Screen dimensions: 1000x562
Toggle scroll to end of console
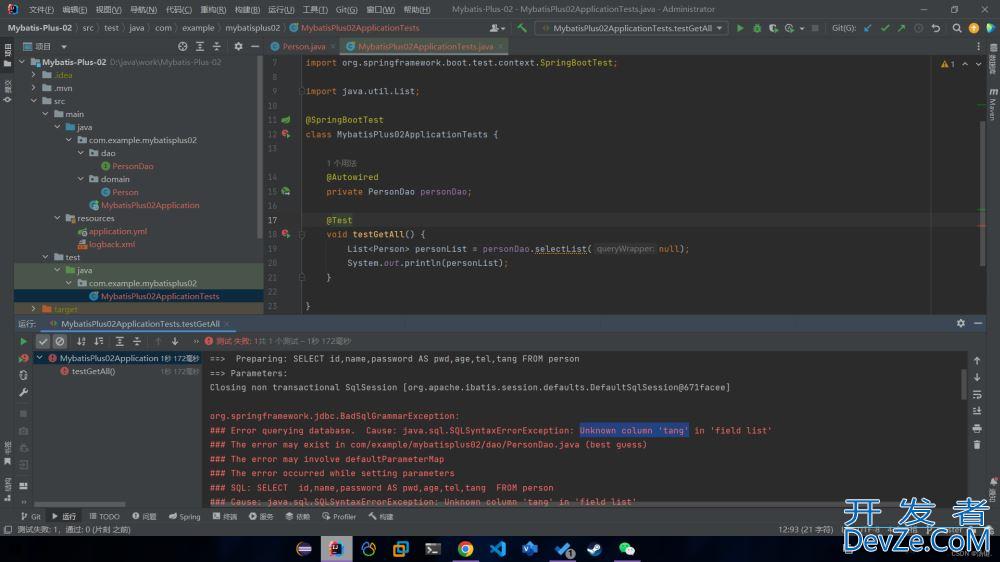click(977, 411)
